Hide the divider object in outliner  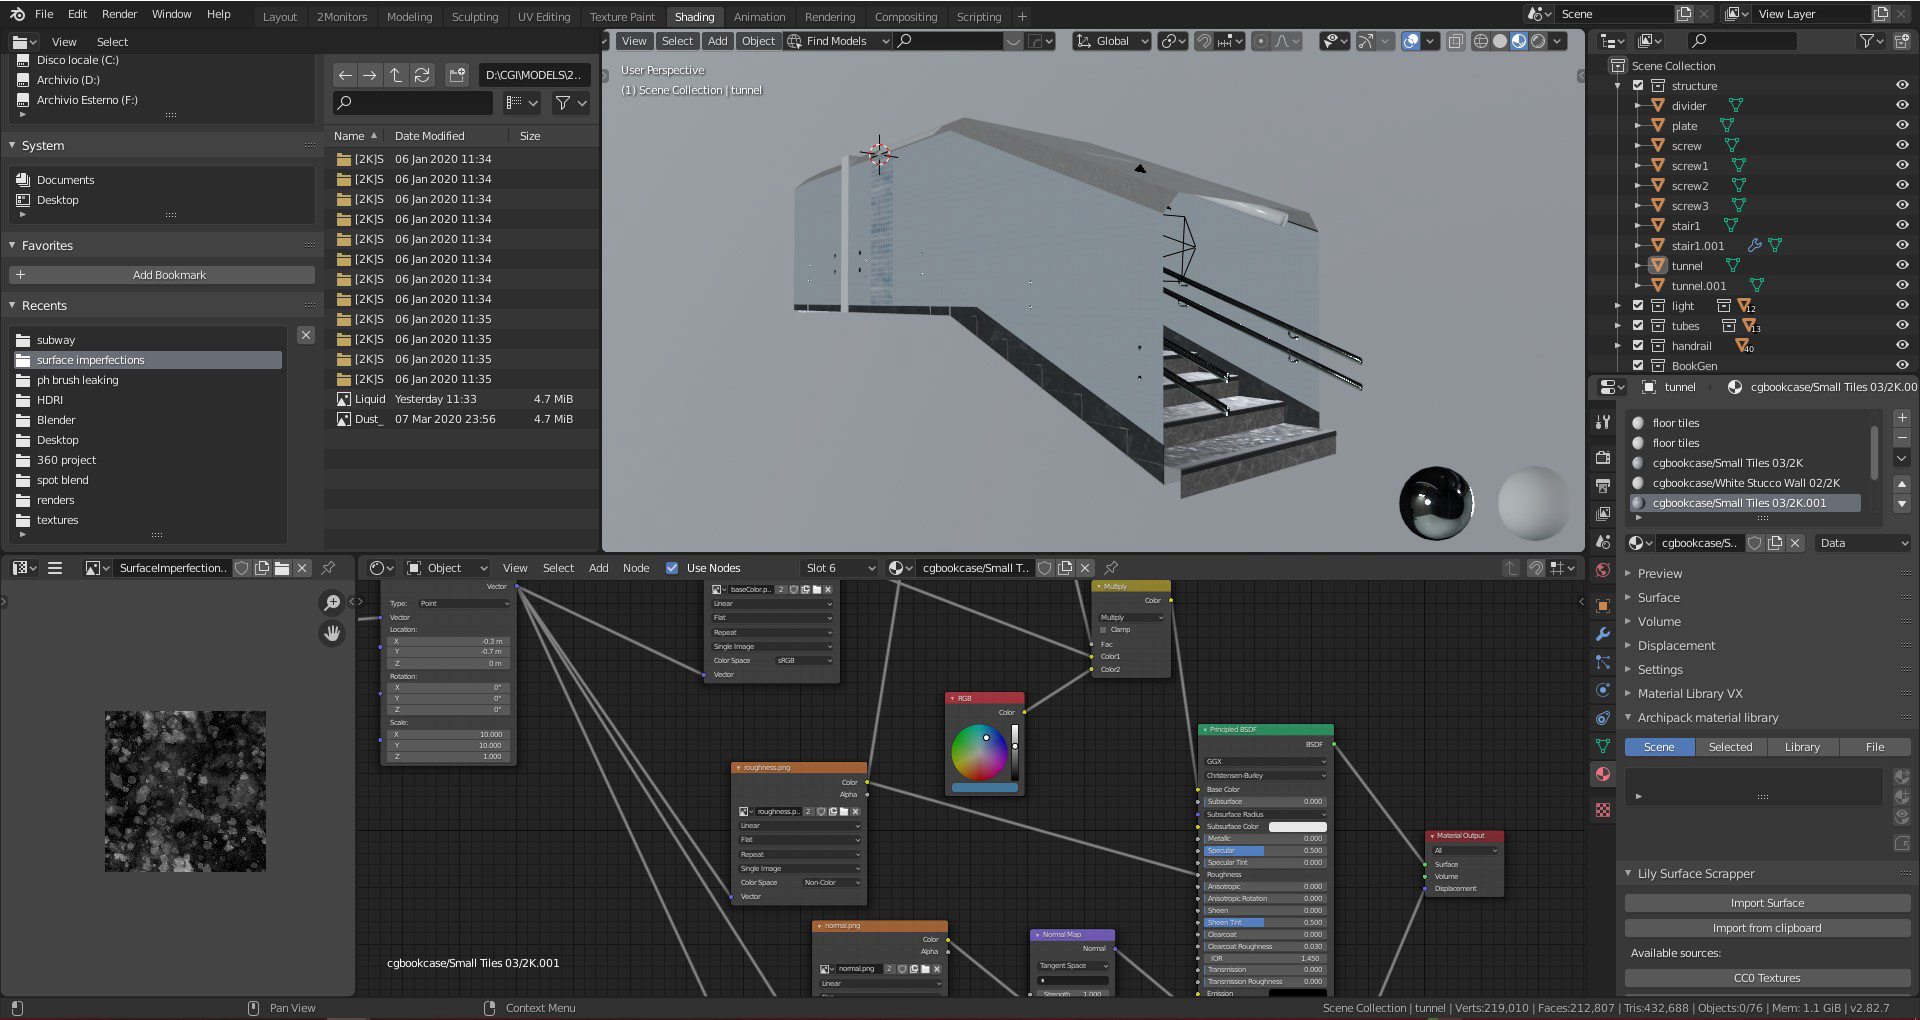tap(1902, 105)
